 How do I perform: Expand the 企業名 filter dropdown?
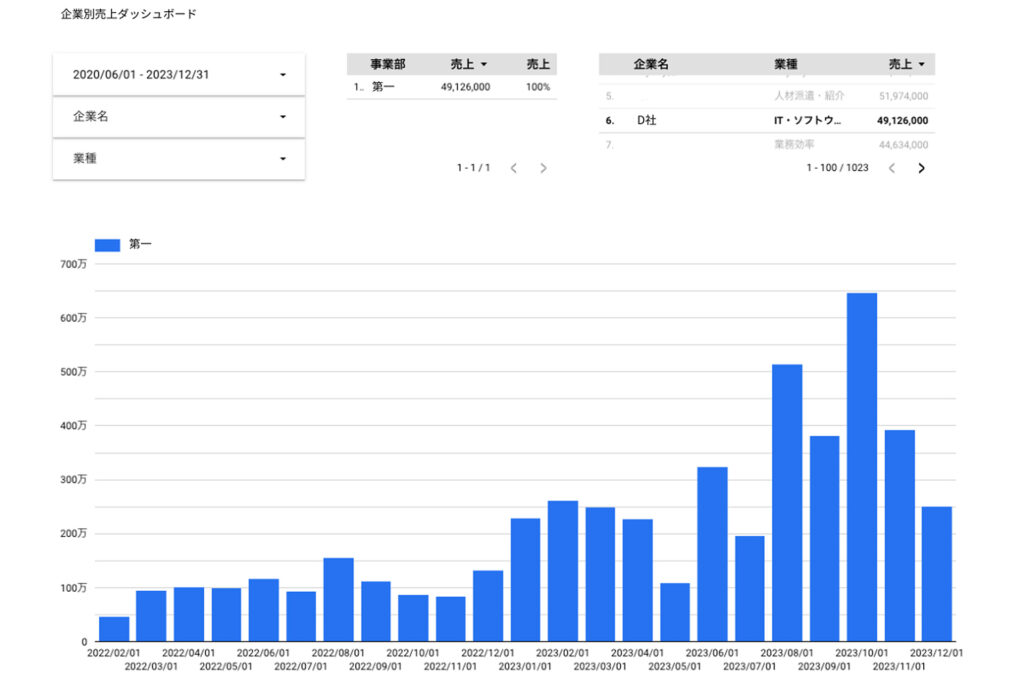[x=178, y=117]
